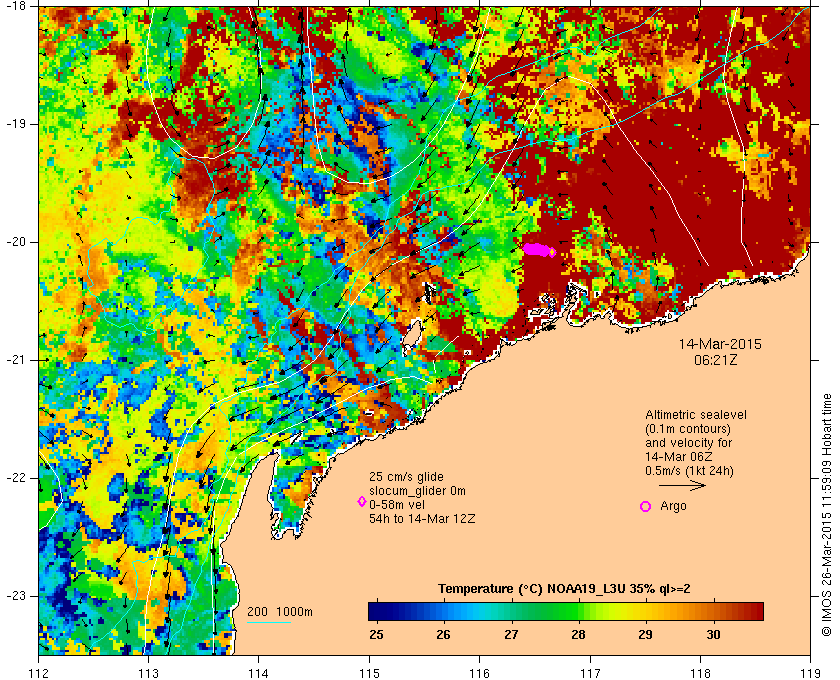This screenshot has height=680, width=840.
Task: Click the colorbar tick label 29
Action: point(646,634)
